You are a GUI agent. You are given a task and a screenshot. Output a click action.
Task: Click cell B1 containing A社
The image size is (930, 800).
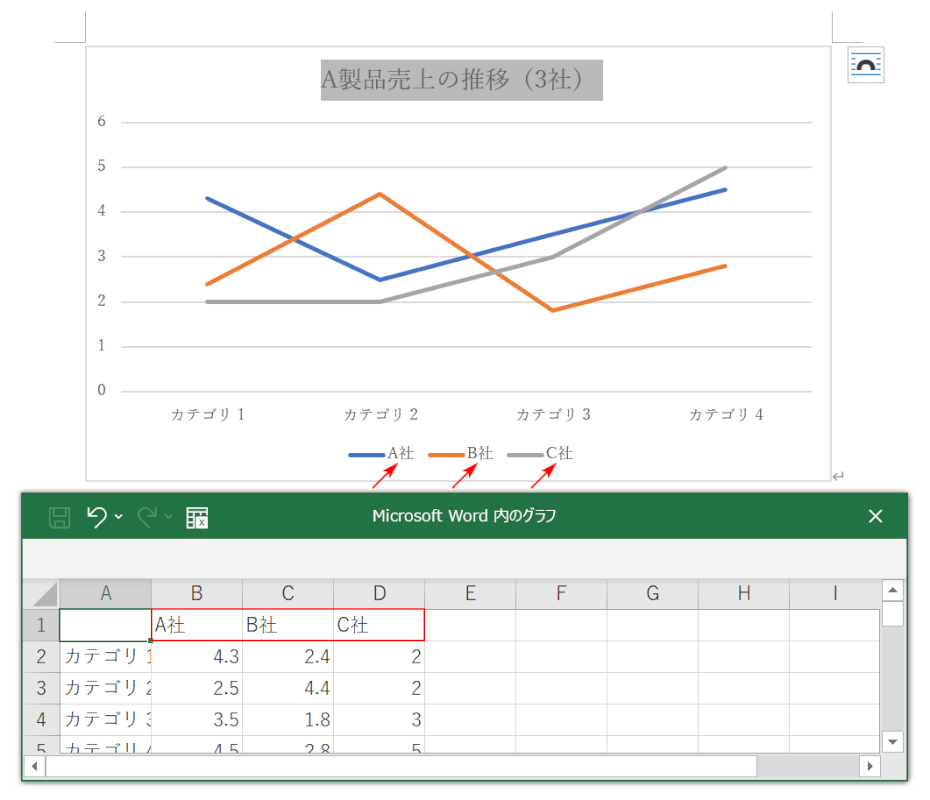click(197, 625)
